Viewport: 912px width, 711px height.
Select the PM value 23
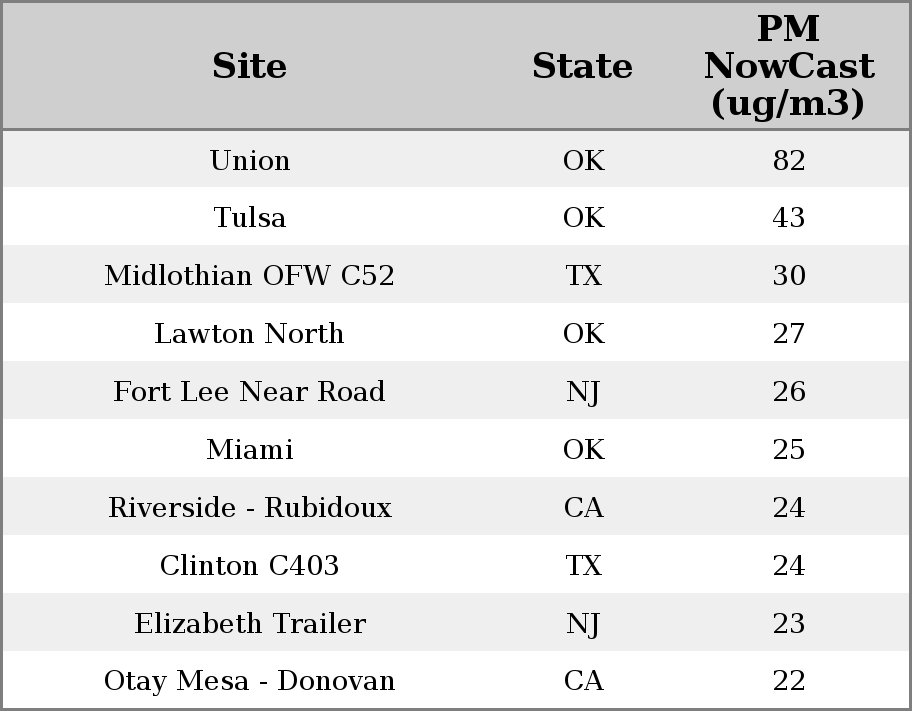click(x=788, y=624)
